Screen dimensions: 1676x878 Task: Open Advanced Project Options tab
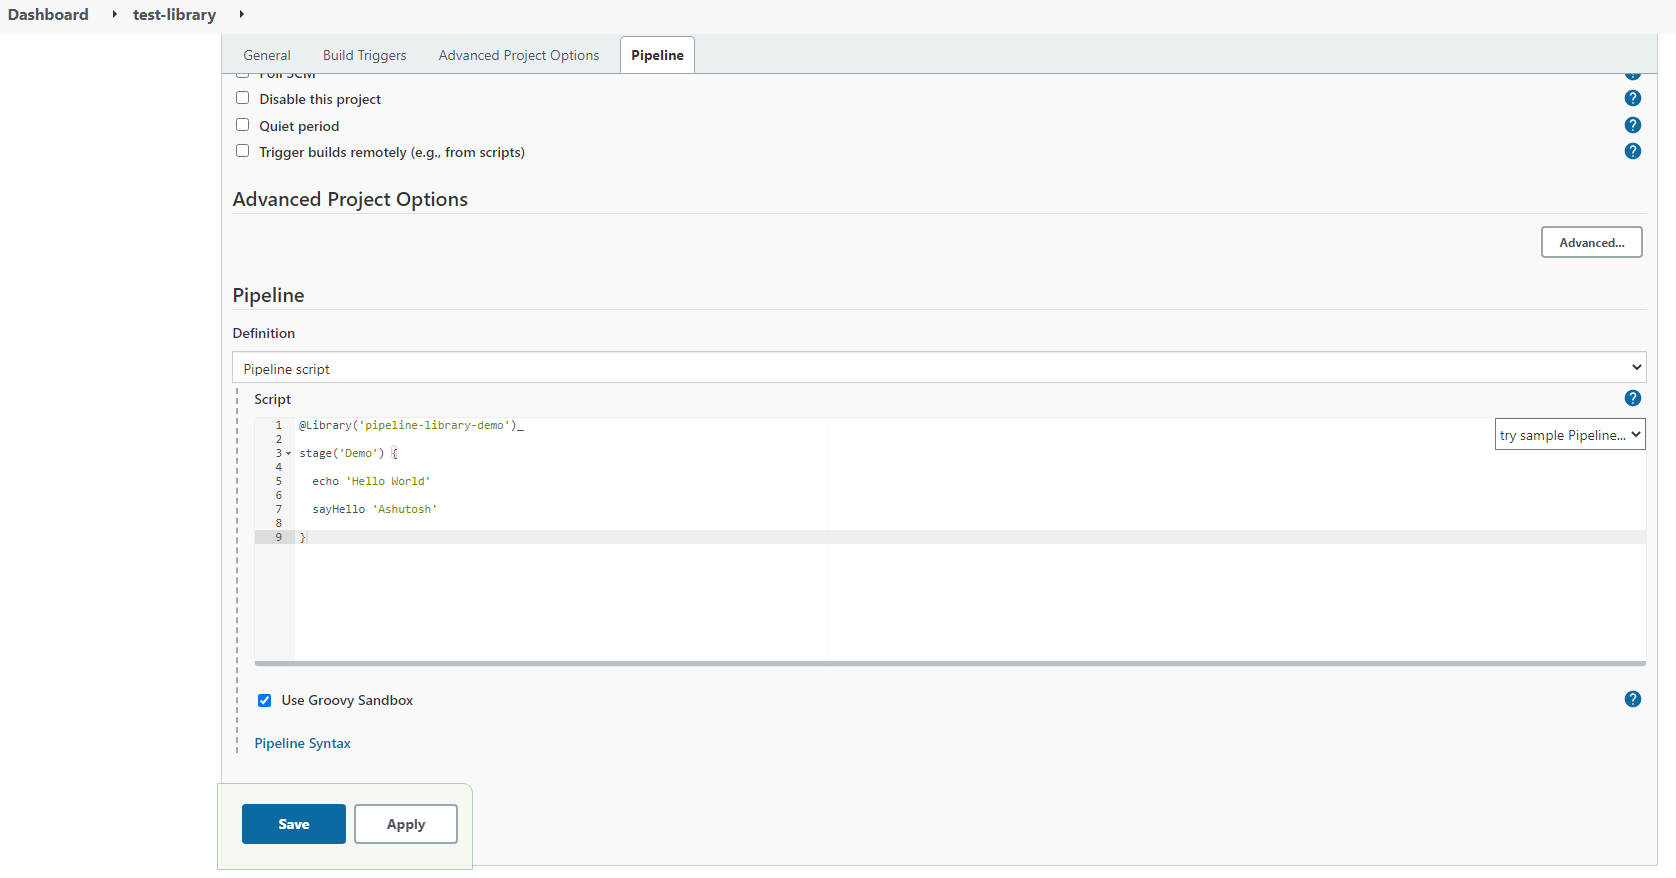tap(519, 55)
